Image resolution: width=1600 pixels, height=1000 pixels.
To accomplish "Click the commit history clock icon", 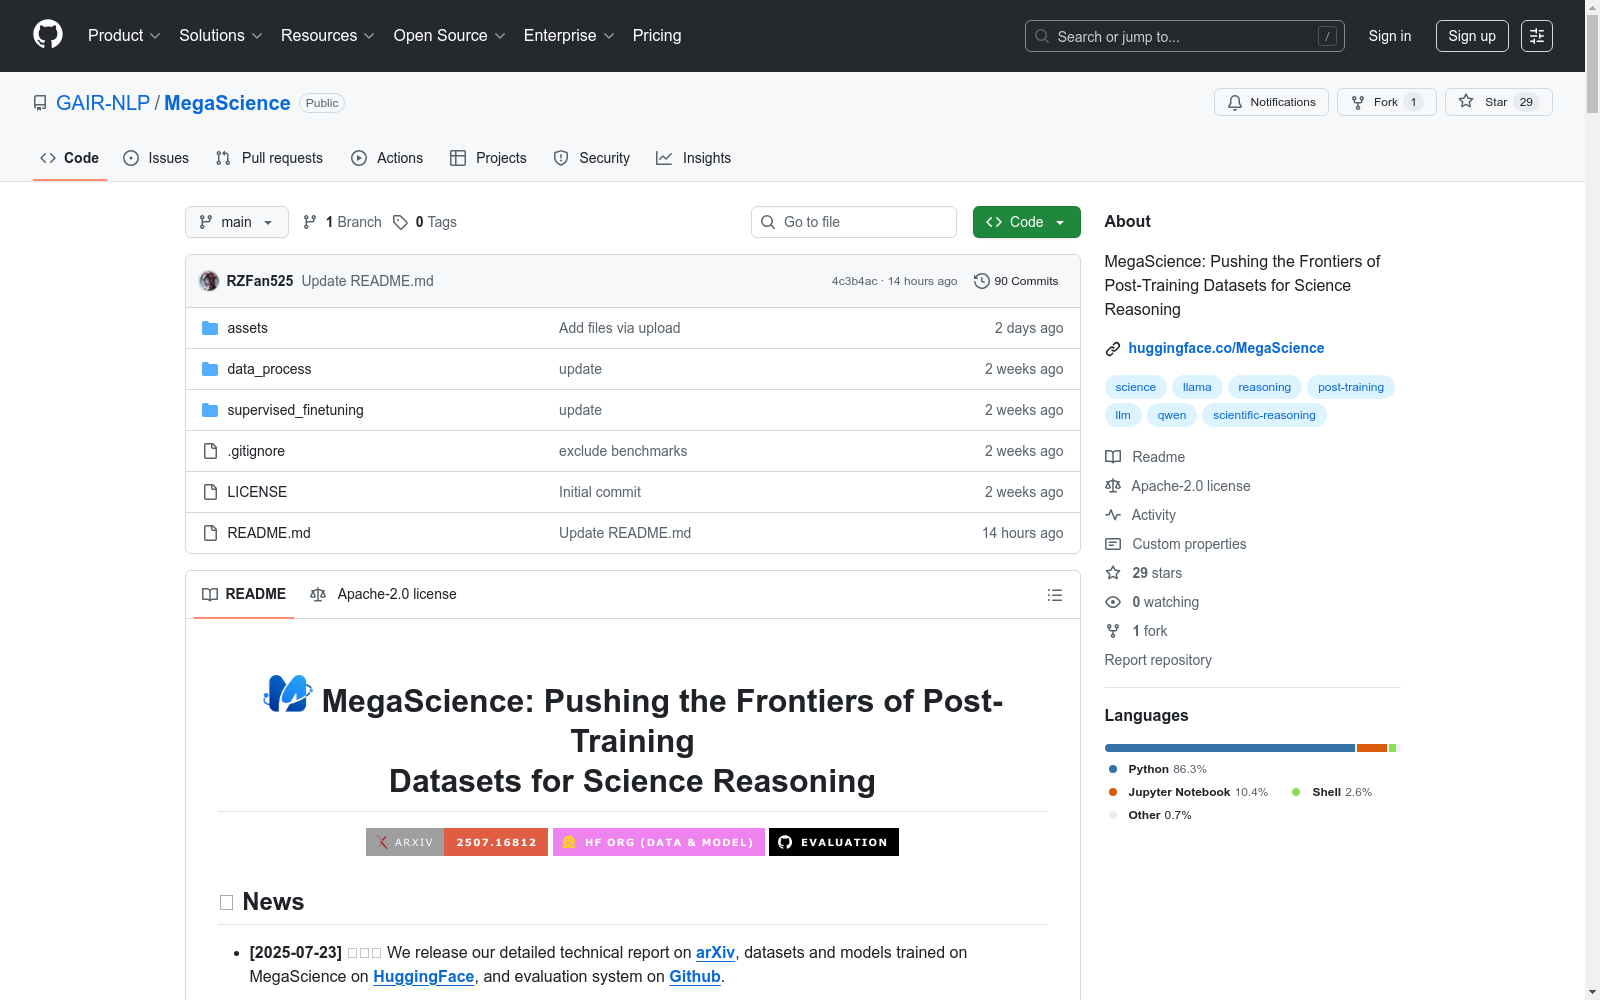I will [982, 281].
